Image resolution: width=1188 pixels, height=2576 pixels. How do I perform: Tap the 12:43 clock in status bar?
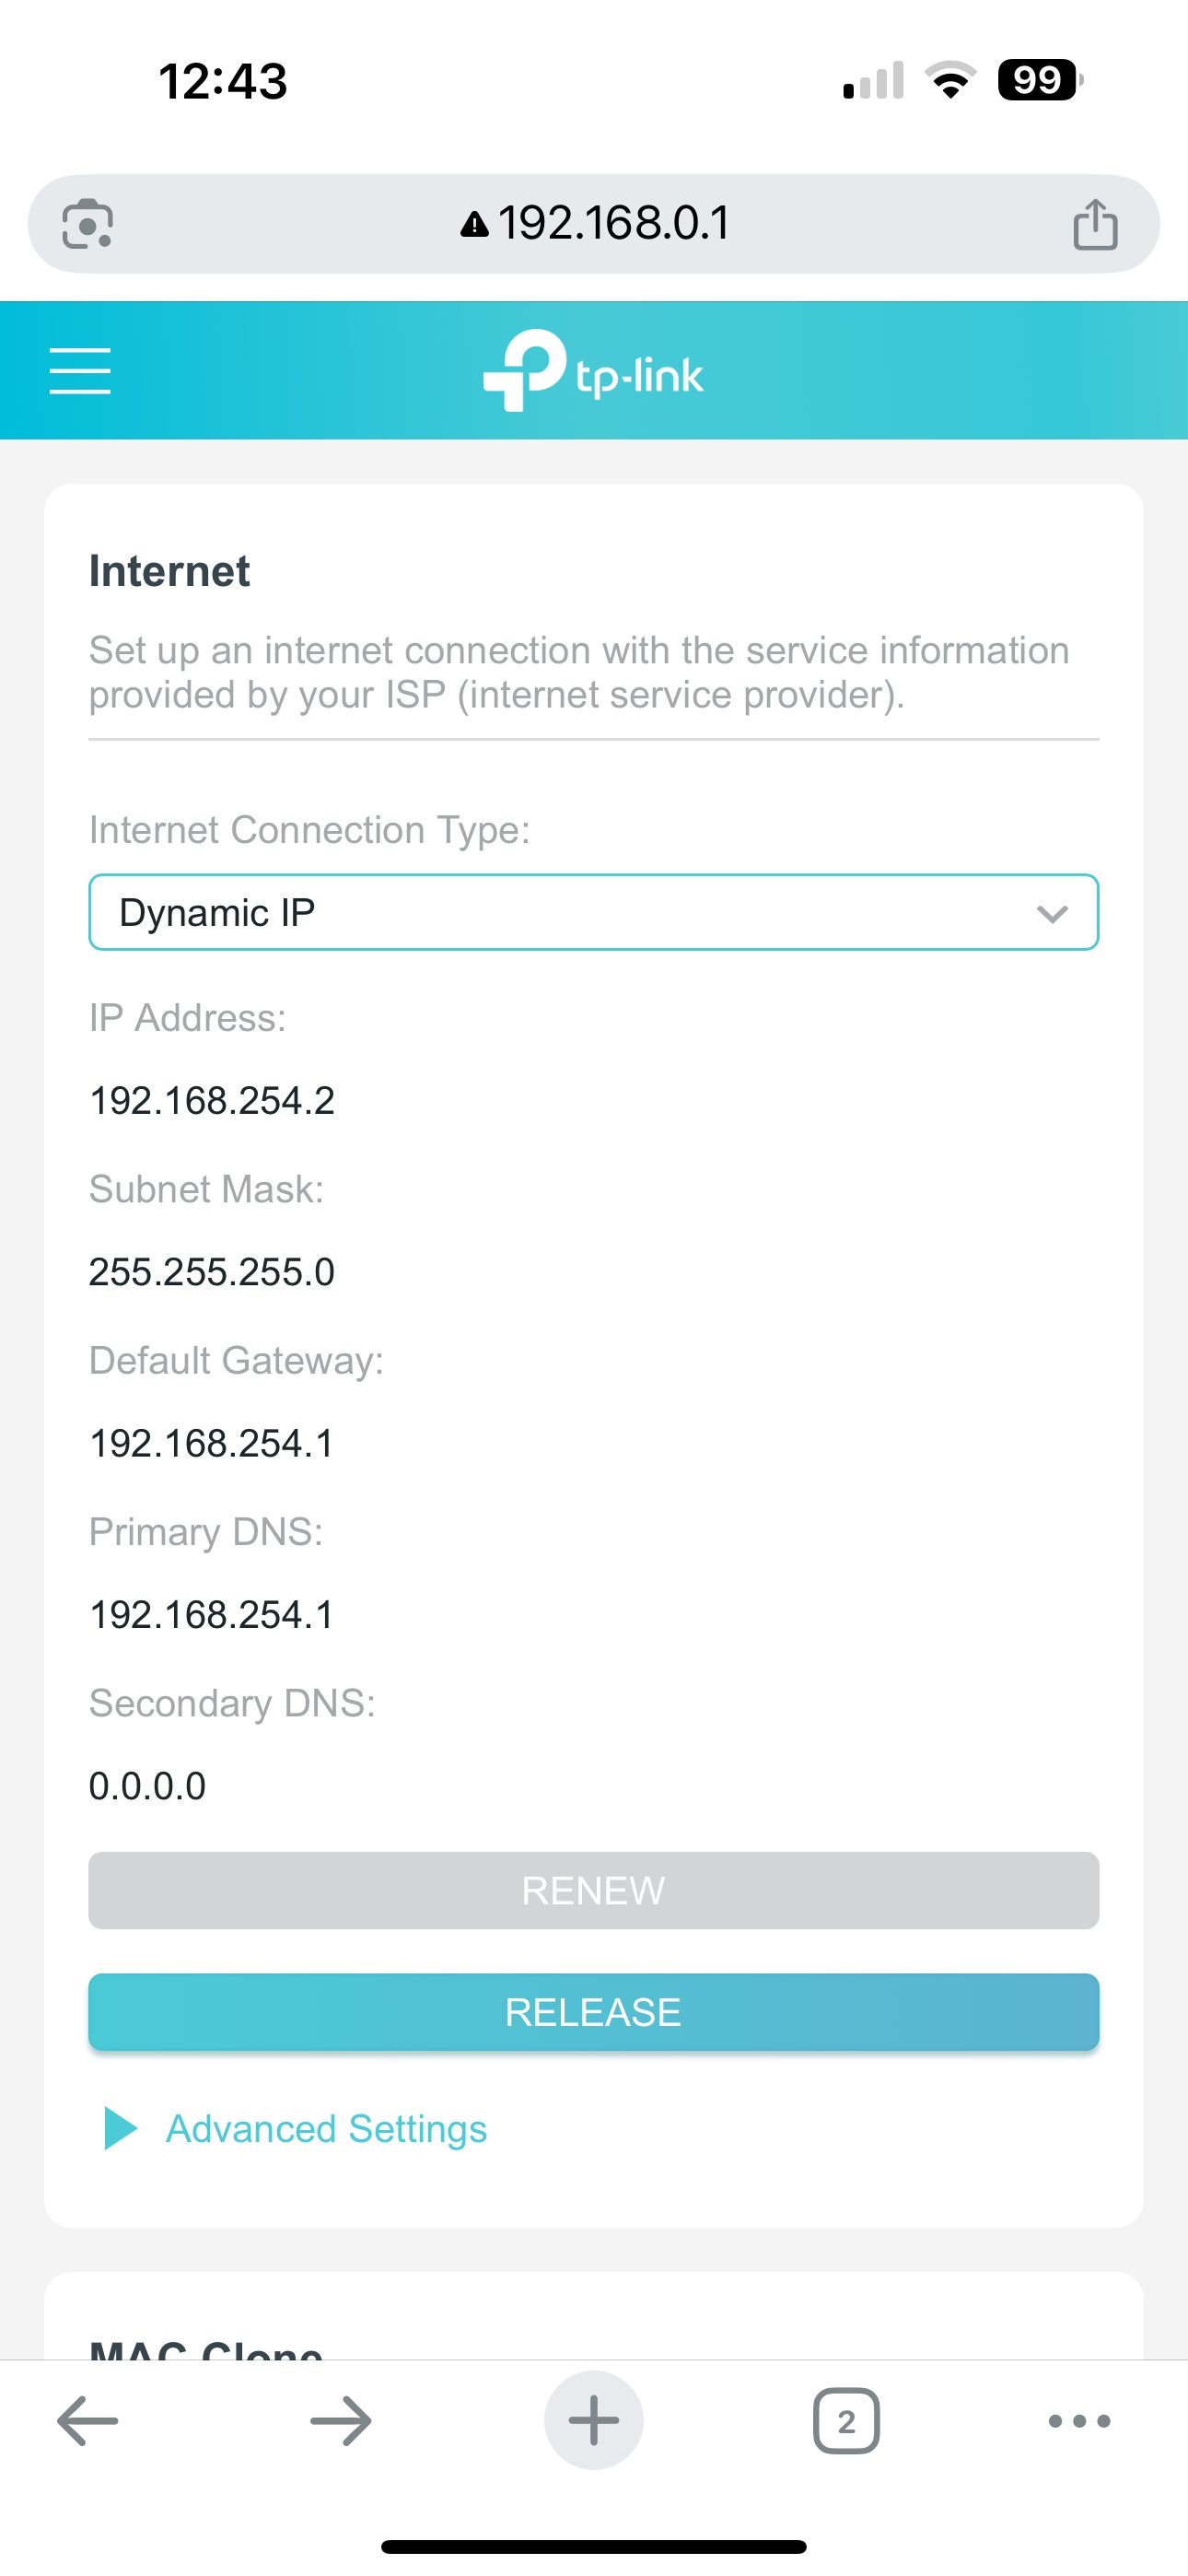[x=223, y=81]
